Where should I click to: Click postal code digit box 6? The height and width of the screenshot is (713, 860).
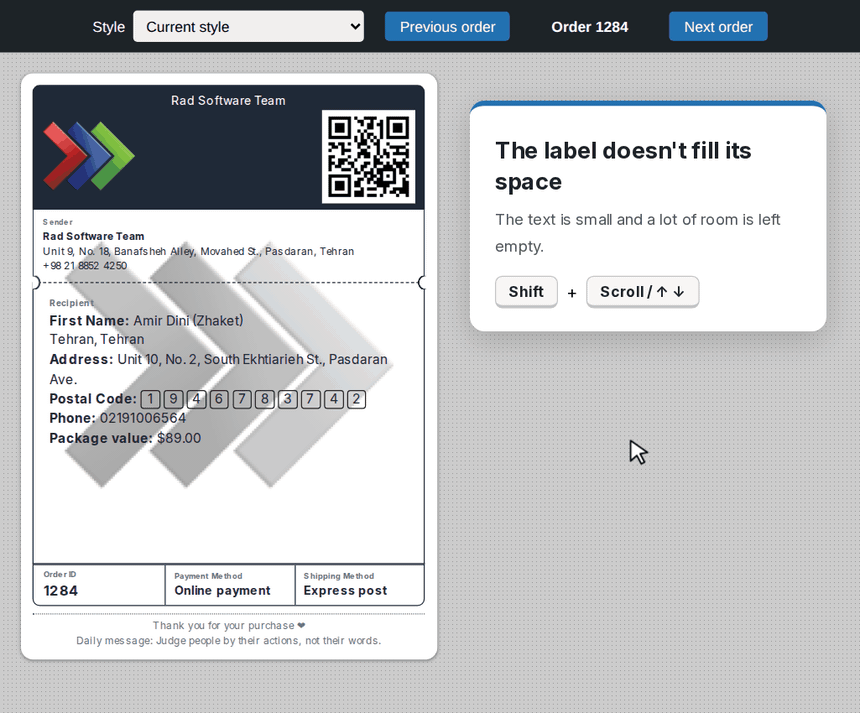219,399
